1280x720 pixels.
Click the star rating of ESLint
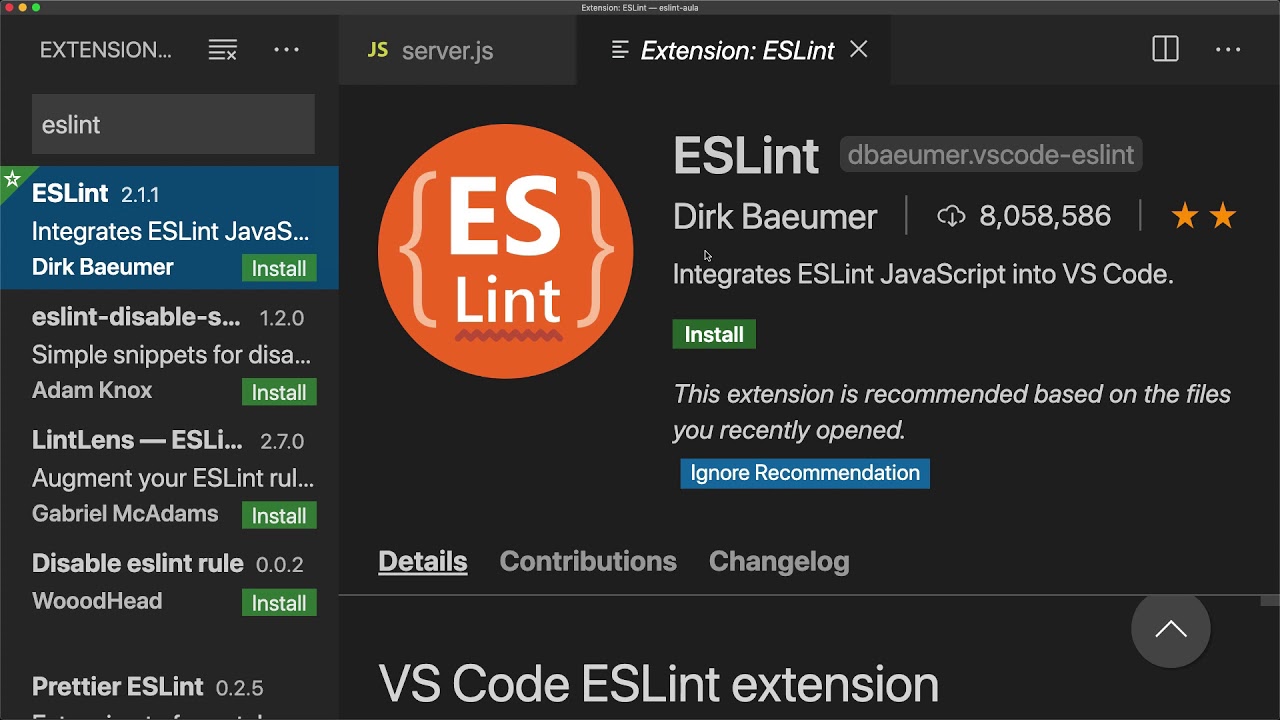[1204, 216]
